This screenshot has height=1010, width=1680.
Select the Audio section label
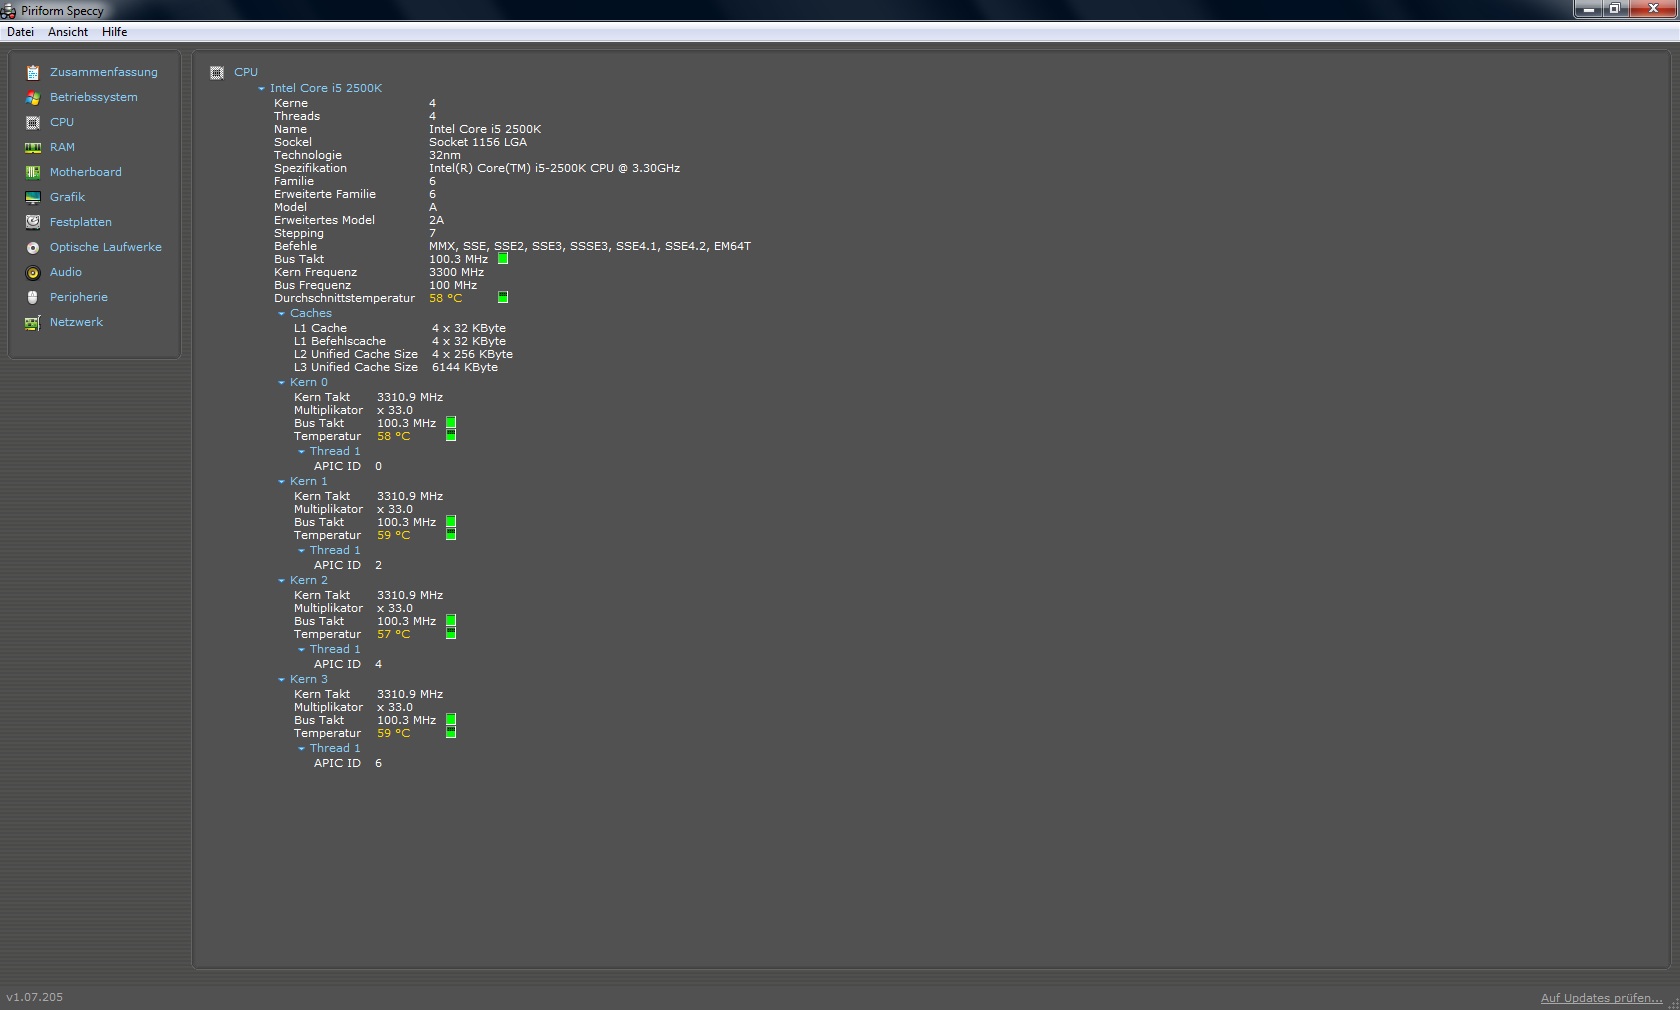(x=66, y=272)
